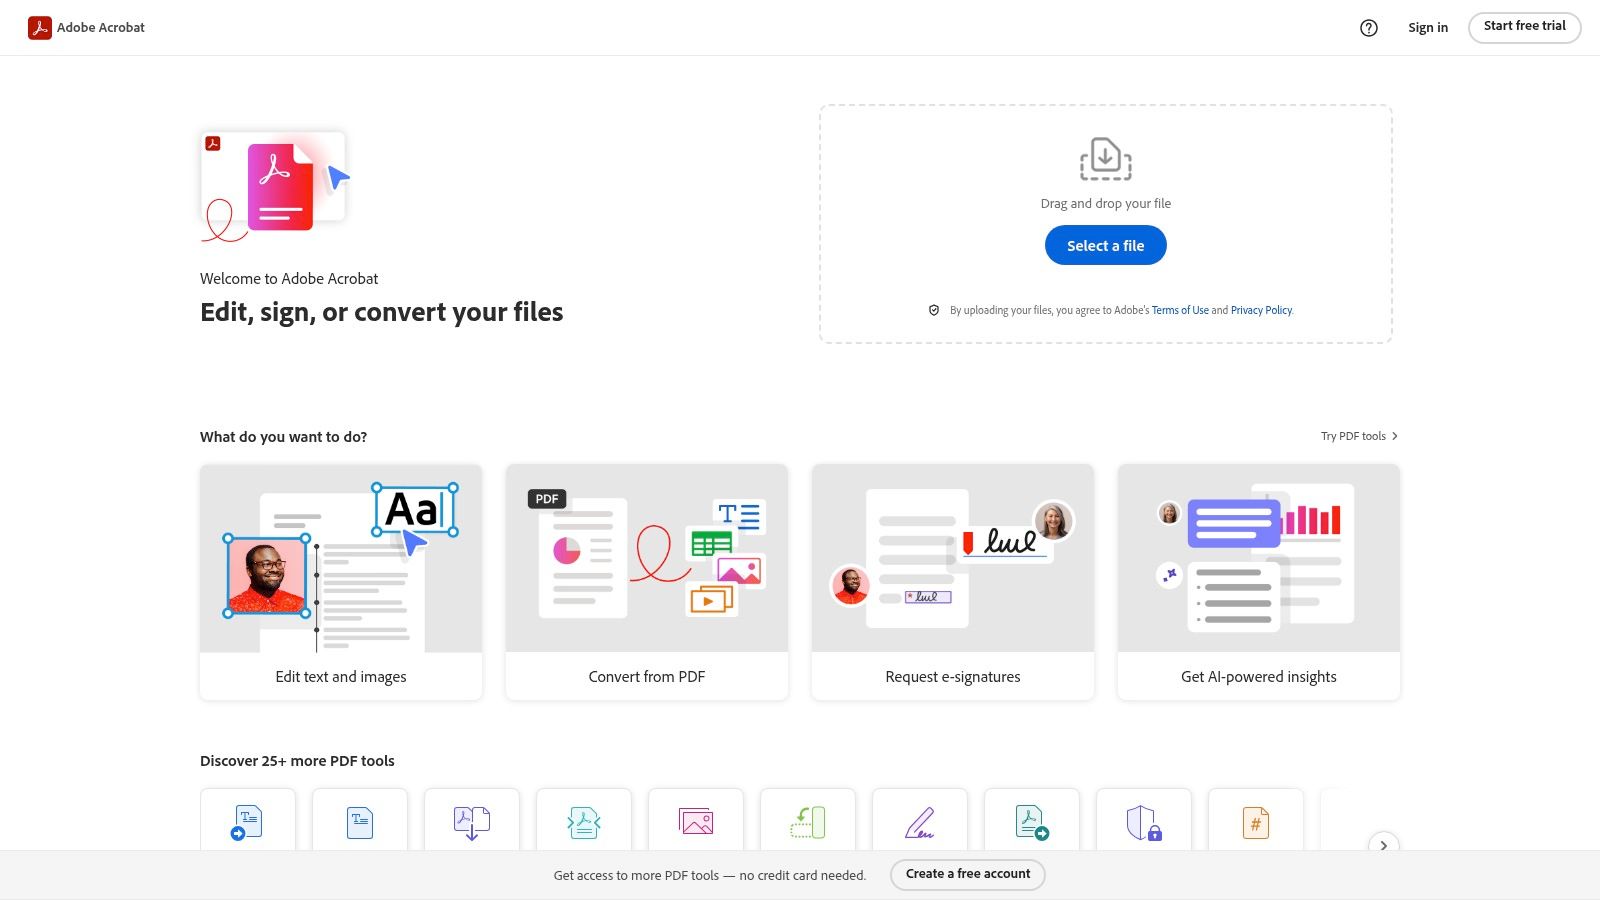The height and width of the screenshot is (900, 1600).
Task: Click the 'Discover 25+ more PDF tools' heading
Action: coord(297,761)
